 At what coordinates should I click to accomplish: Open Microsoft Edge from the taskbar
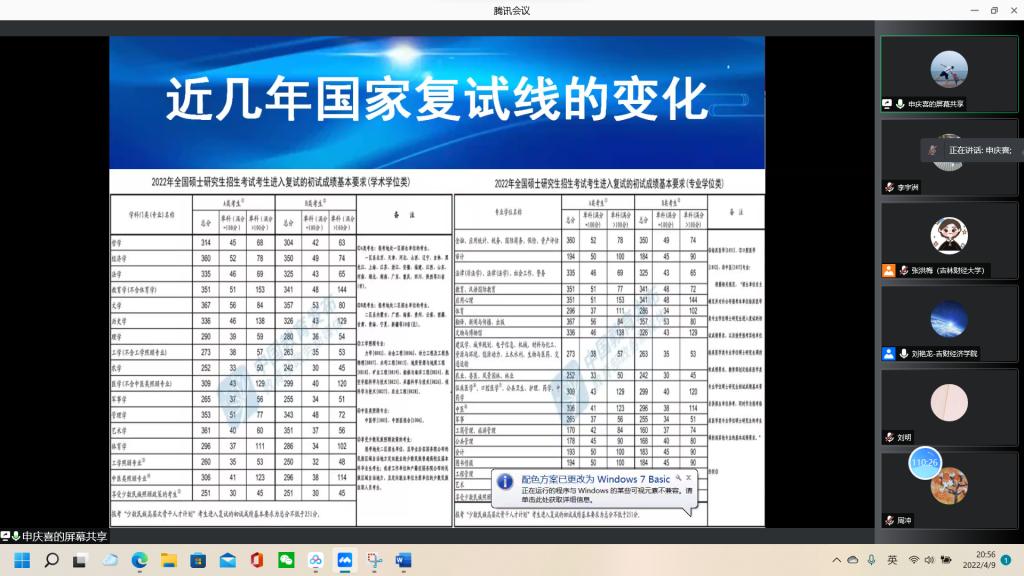point(139,560)
